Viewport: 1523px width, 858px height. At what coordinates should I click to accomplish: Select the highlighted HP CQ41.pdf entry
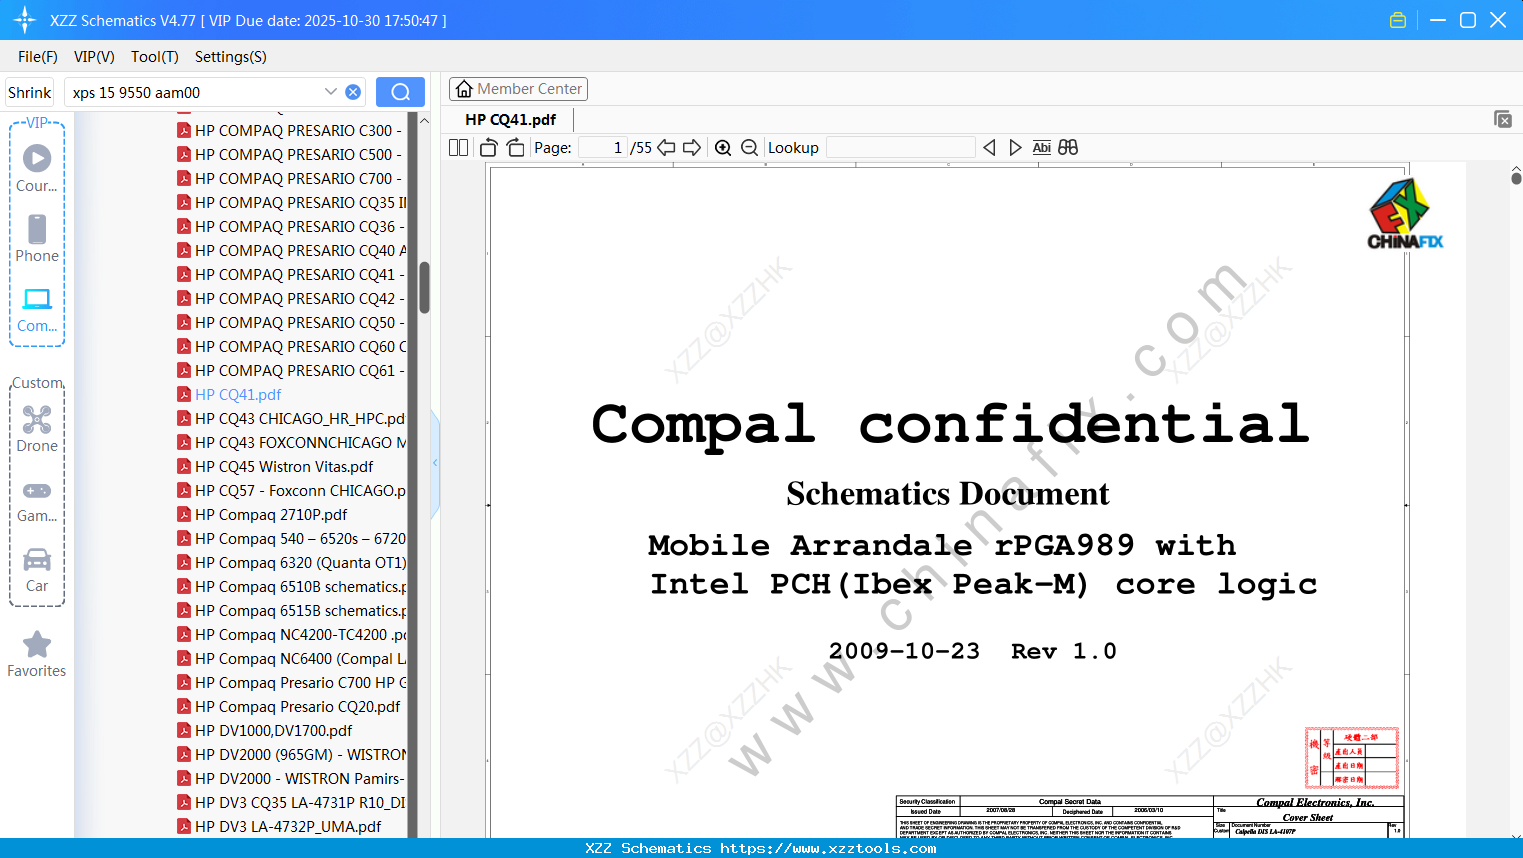coord(229,394)
